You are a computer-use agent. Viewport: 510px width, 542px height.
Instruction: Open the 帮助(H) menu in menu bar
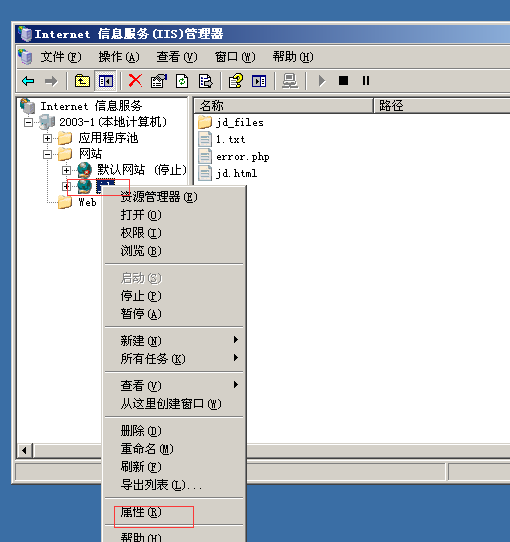[x=293, y=57]
